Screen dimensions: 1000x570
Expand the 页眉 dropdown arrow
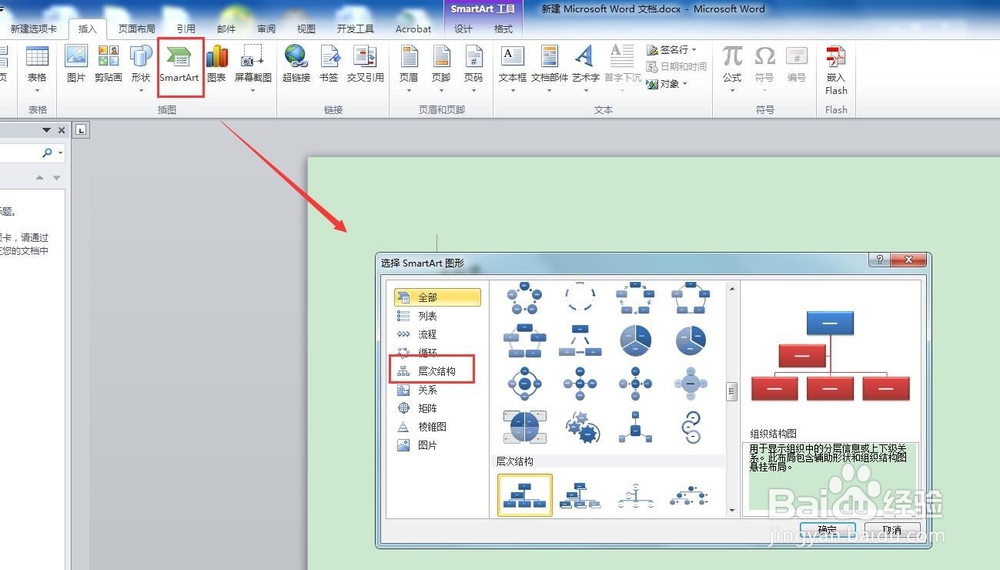click(x=409, y=91)
